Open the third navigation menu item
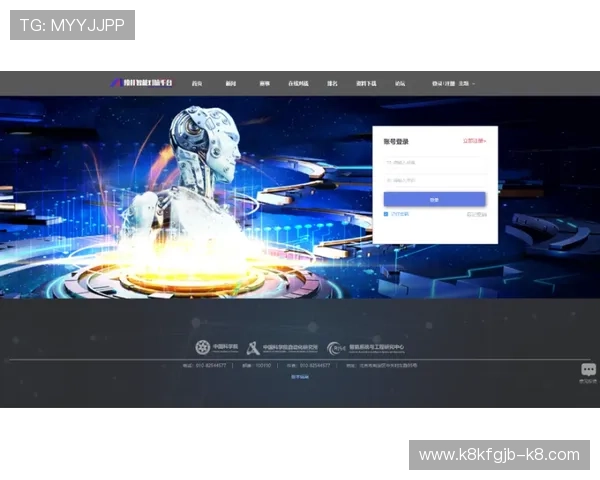Screen dimensions: 600x480 [264, 83]
